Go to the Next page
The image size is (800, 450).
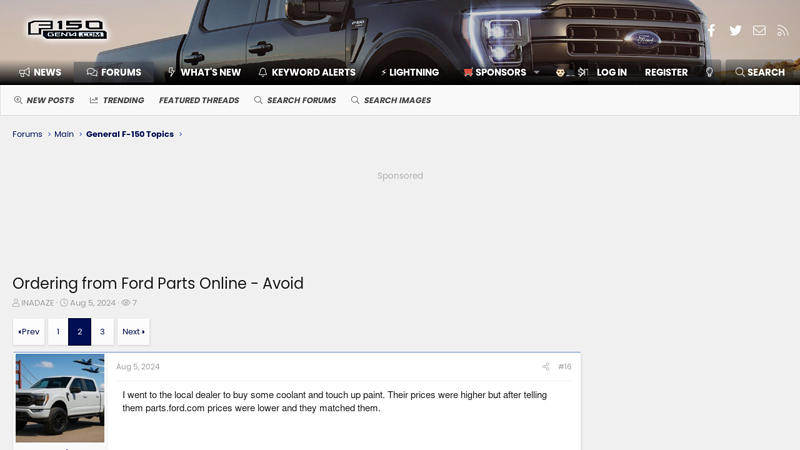click(133, 332)
